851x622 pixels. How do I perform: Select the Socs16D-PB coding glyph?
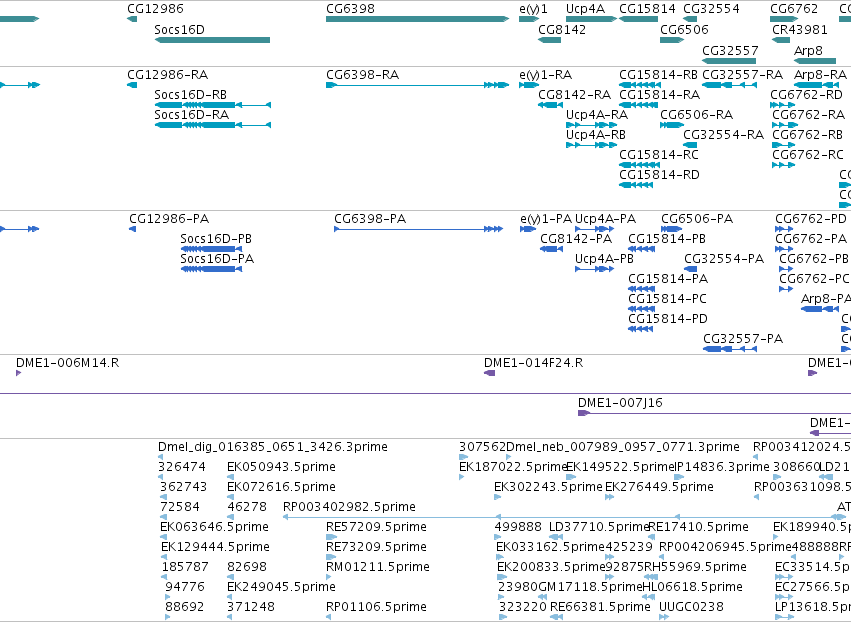point(211,249)
